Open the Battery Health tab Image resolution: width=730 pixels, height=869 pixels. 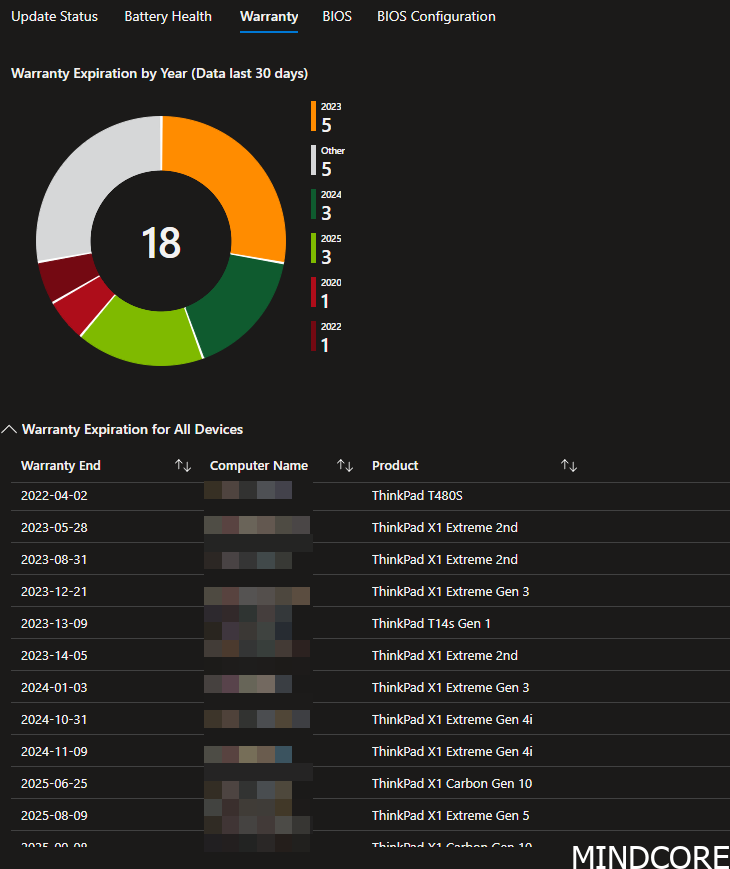(168, 17)
